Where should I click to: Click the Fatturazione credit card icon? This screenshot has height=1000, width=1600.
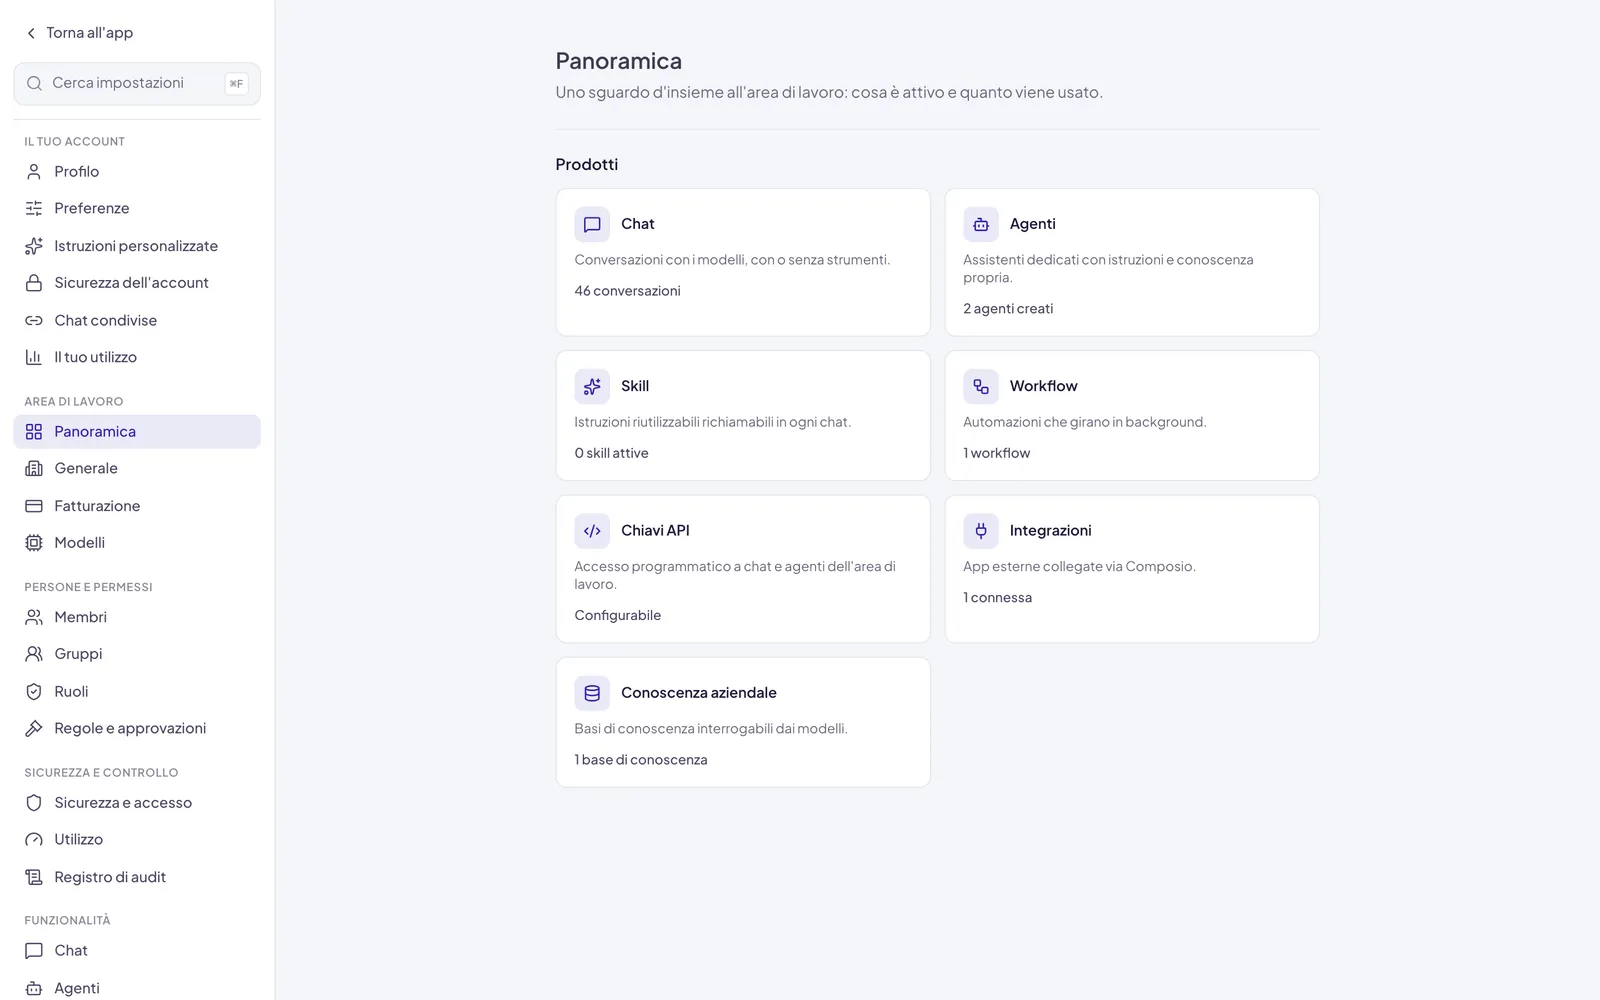tap(34, 506)
